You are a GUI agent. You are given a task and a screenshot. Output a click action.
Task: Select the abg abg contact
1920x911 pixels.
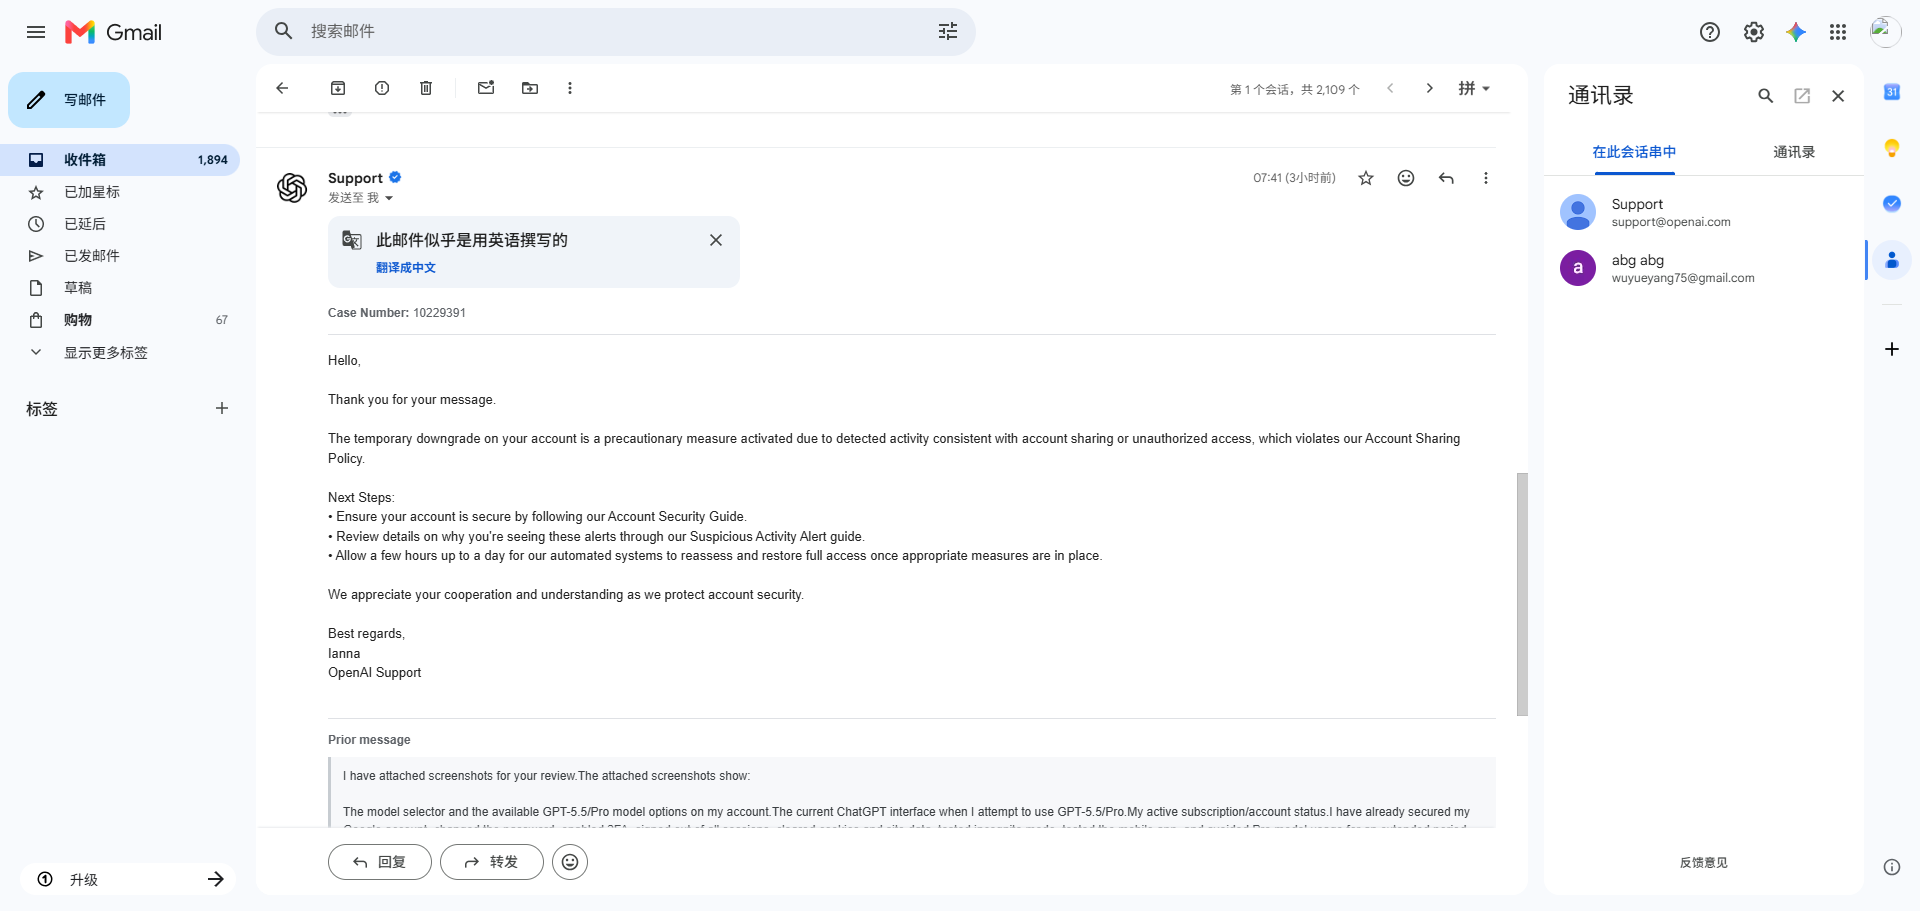click(x=1704, y=268)
